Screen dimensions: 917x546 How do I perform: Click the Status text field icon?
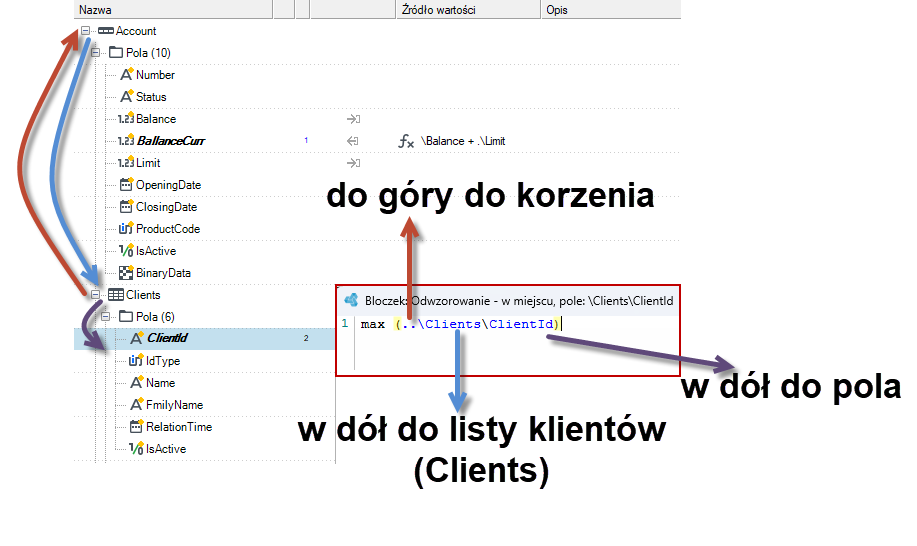point(126,96)
